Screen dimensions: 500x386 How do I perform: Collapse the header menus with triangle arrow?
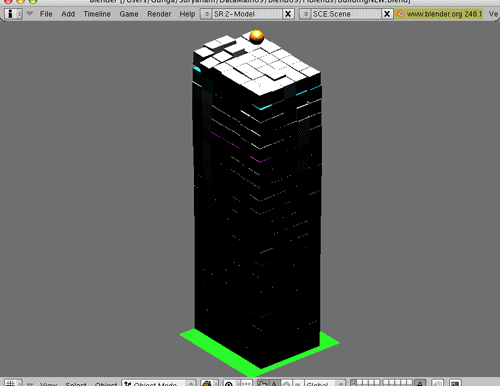tap(30, 14)
